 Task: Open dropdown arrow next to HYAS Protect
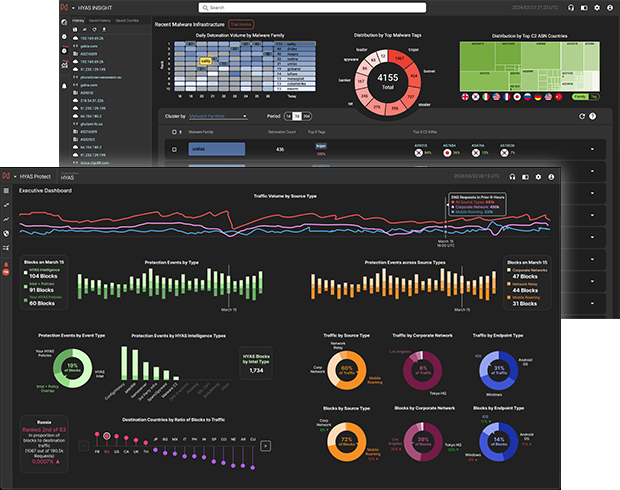pyautogui.click(x=15, y=177)
